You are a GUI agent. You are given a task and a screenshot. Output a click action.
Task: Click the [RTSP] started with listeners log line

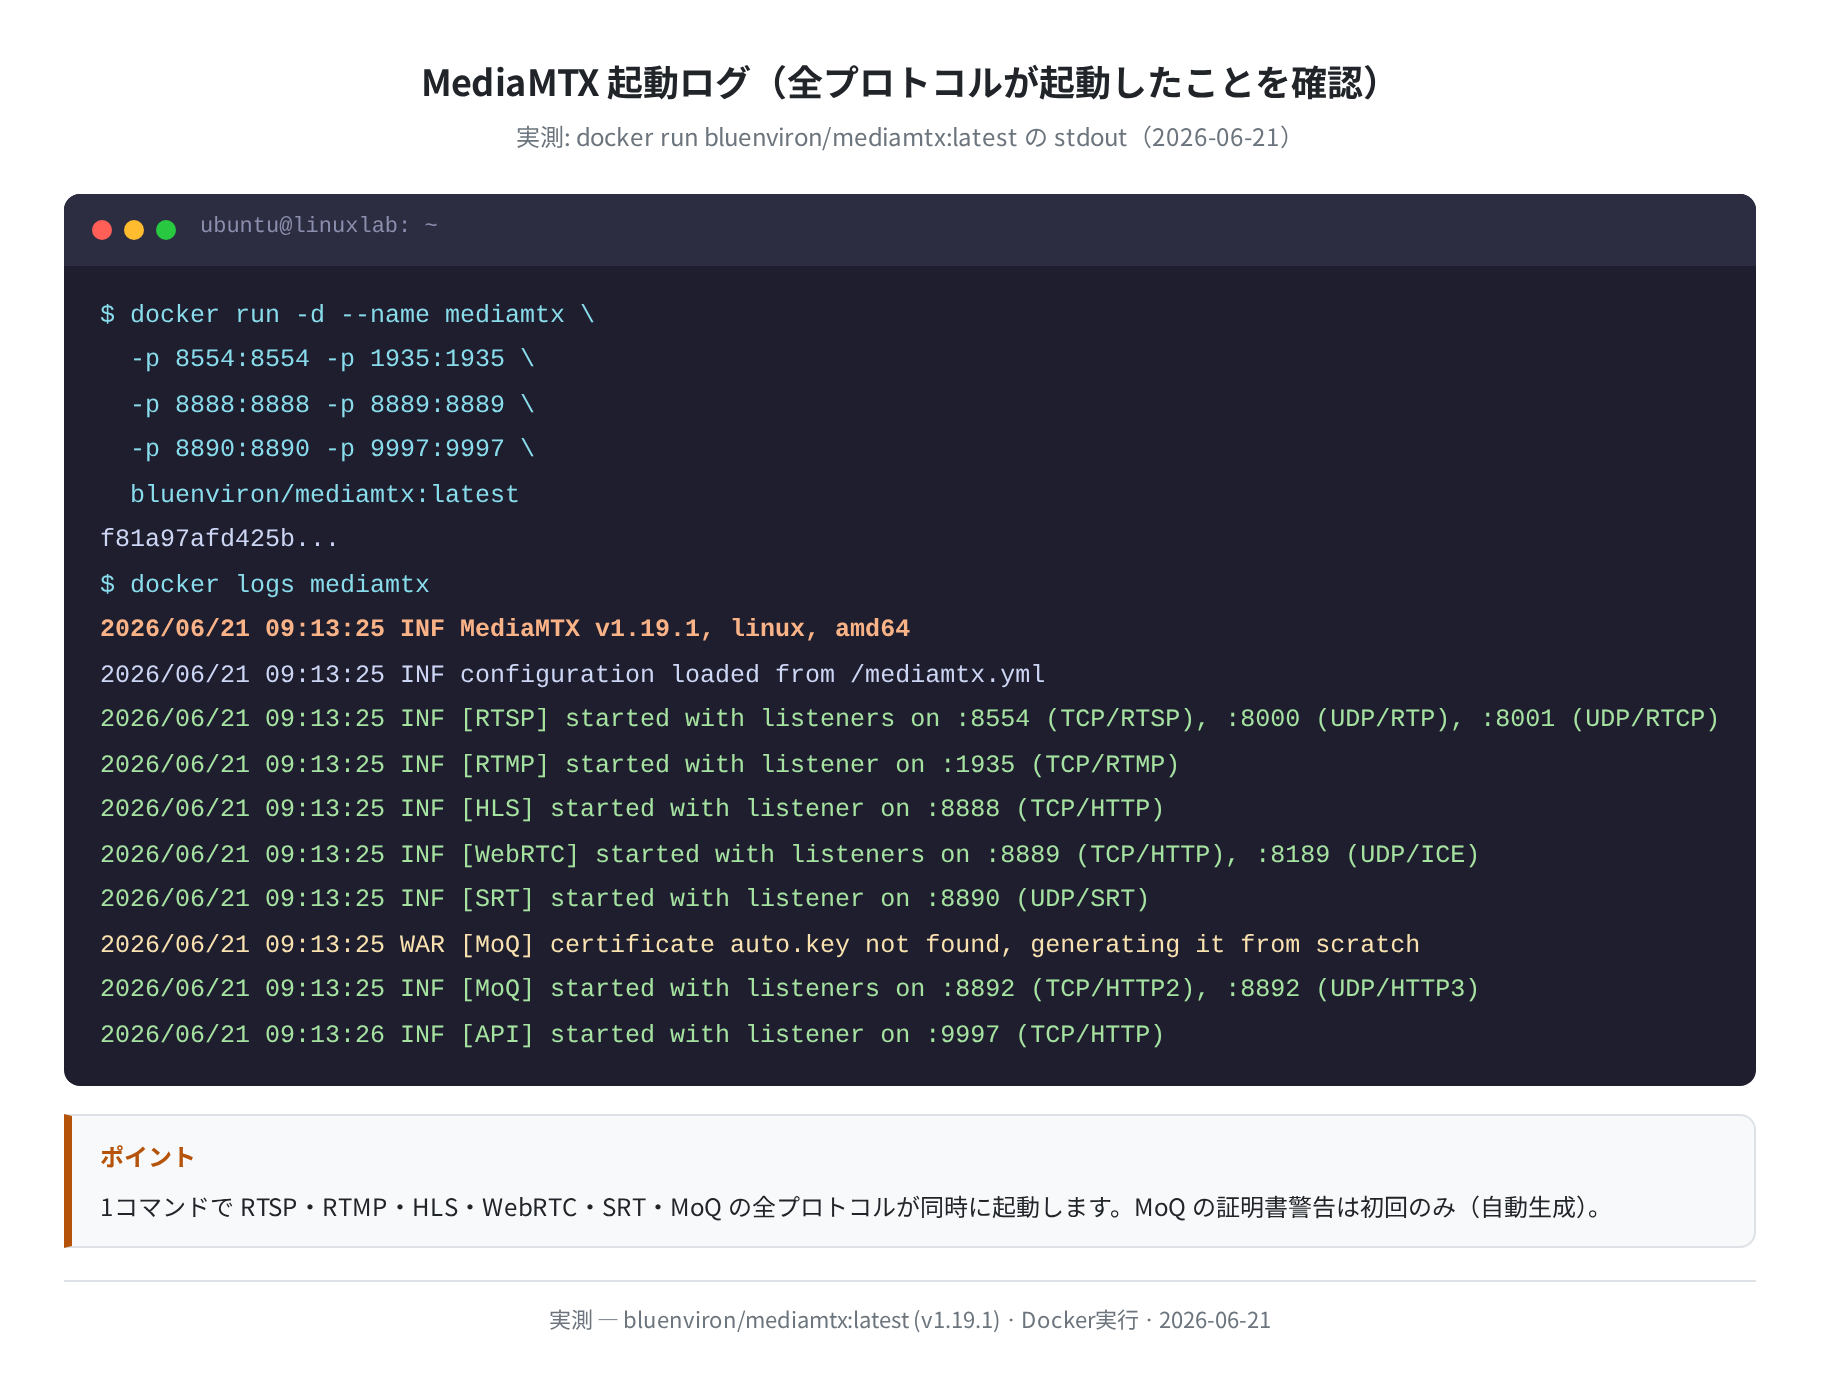pyautogui.click(x=909, y=719)
